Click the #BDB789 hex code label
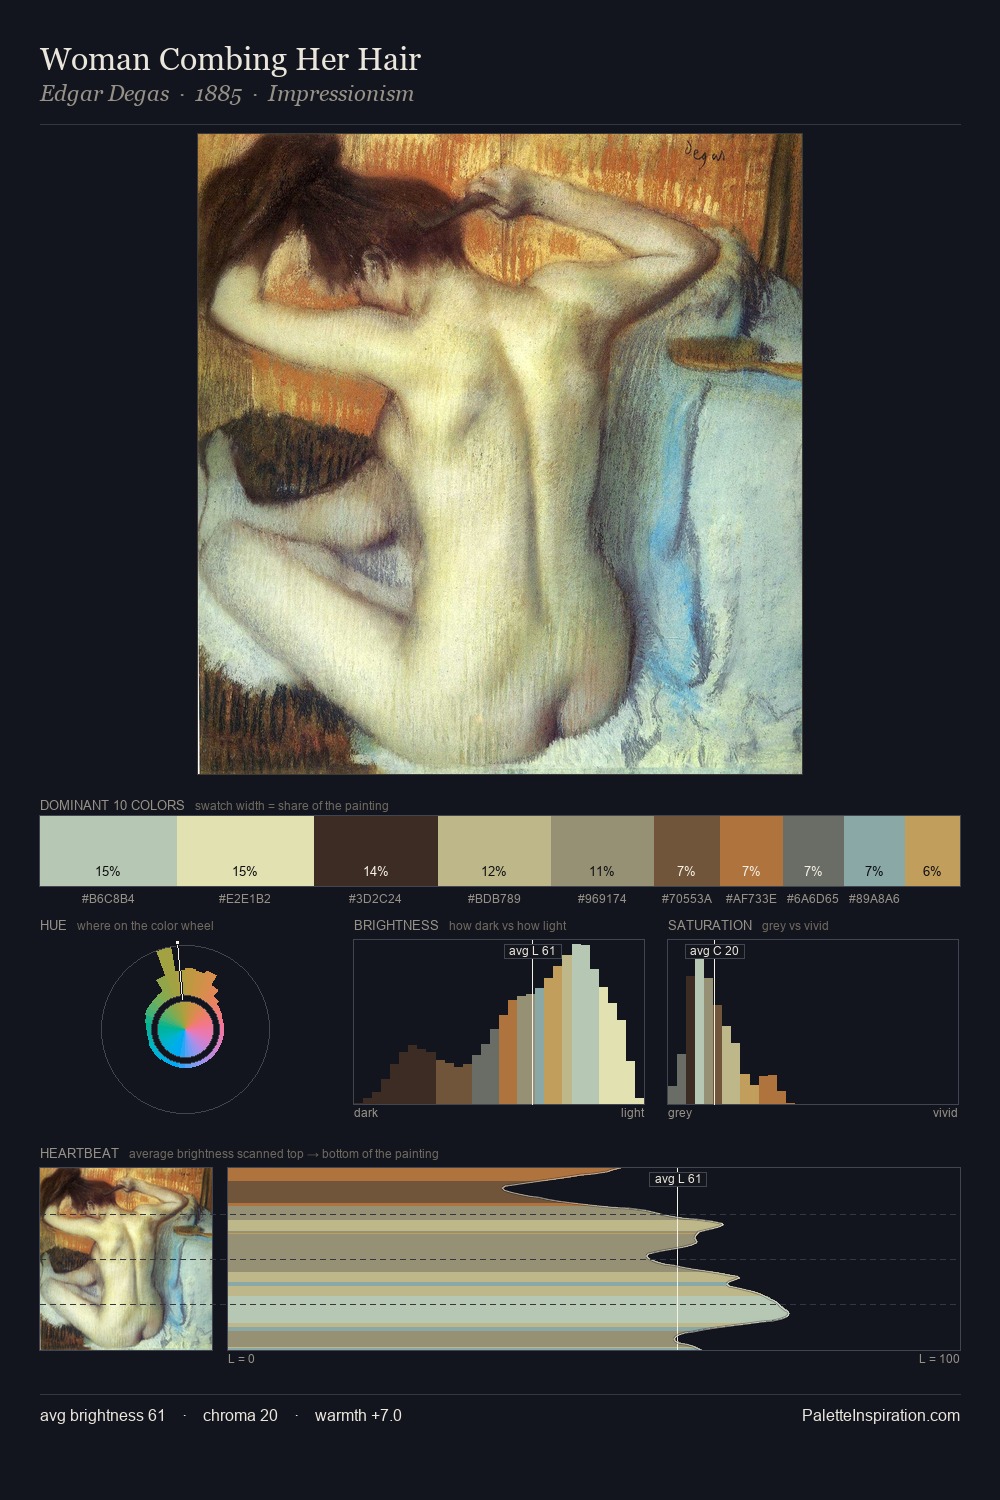The width and height of the screenshot is (1000, 1500). click(x=494, y=899)
